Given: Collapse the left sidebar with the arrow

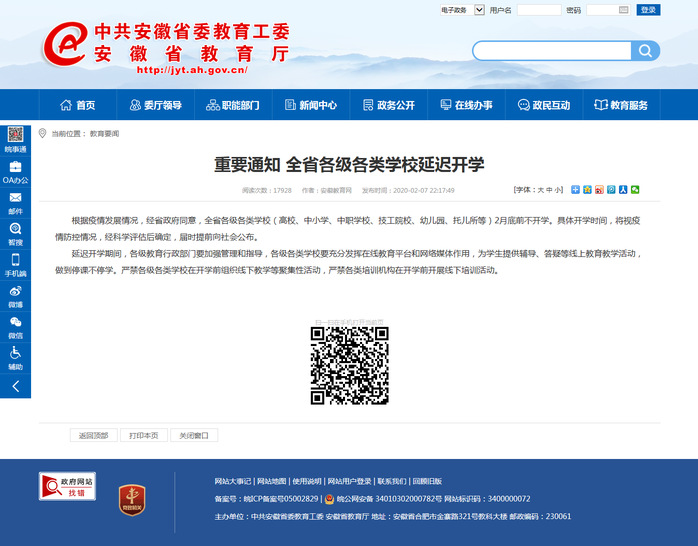Looking at the screenshot, I should [15, 386].
